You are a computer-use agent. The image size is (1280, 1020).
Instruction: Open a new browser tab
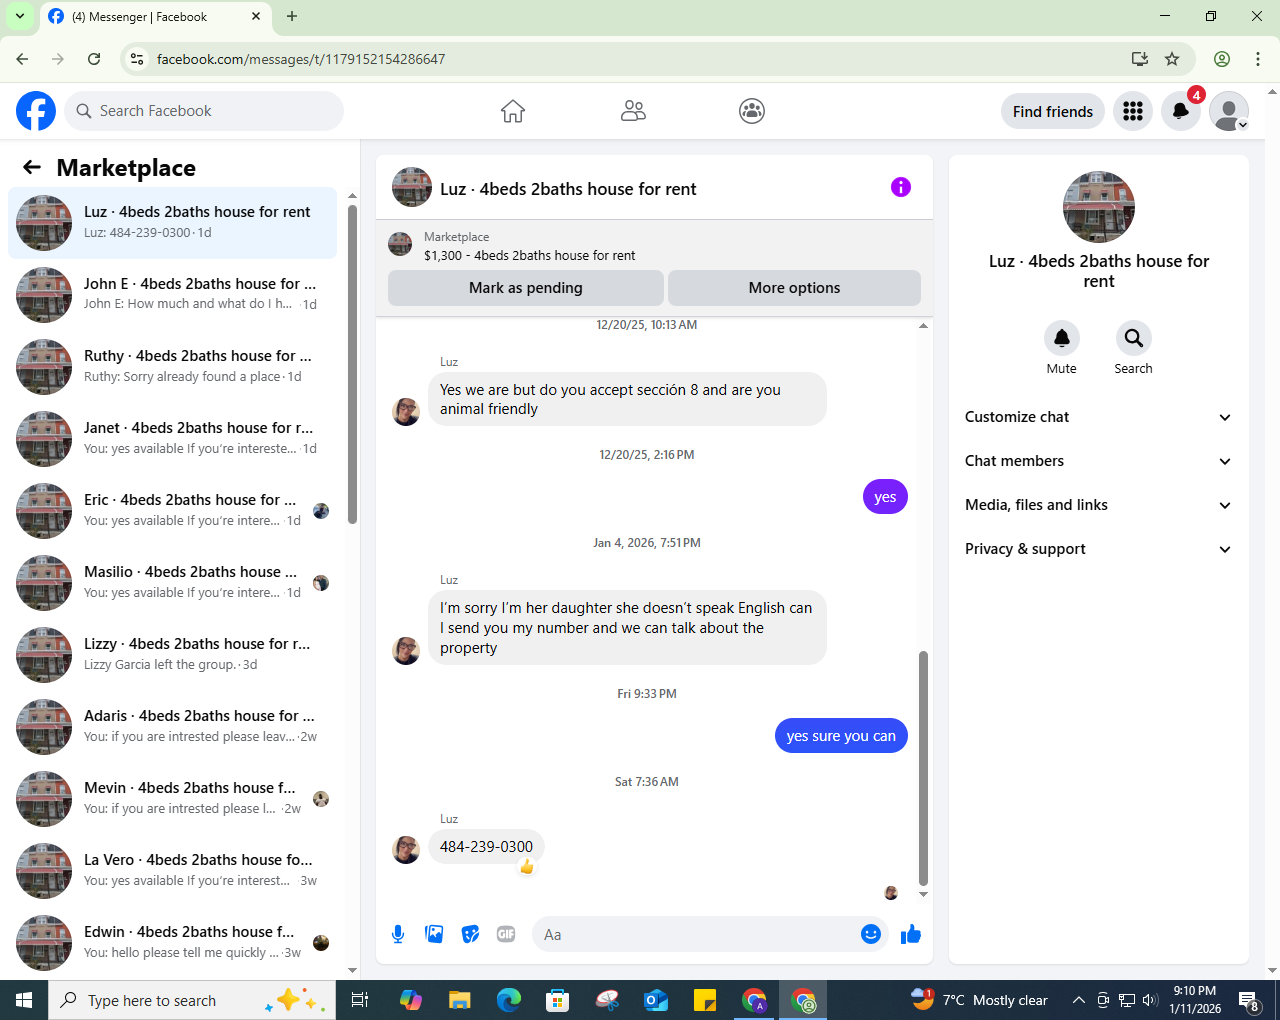(292, 16)
